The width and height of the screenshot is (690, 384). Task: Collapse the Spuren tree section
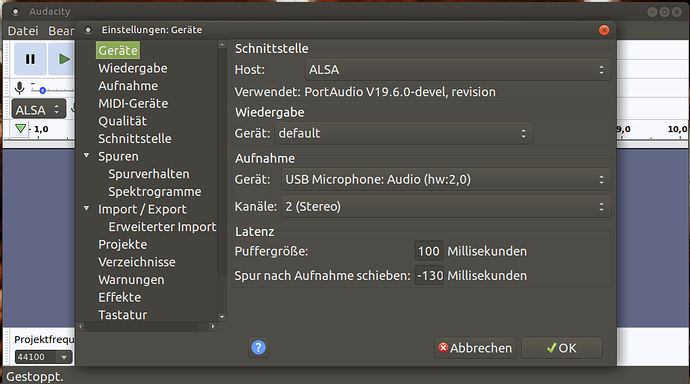[87, 155]
